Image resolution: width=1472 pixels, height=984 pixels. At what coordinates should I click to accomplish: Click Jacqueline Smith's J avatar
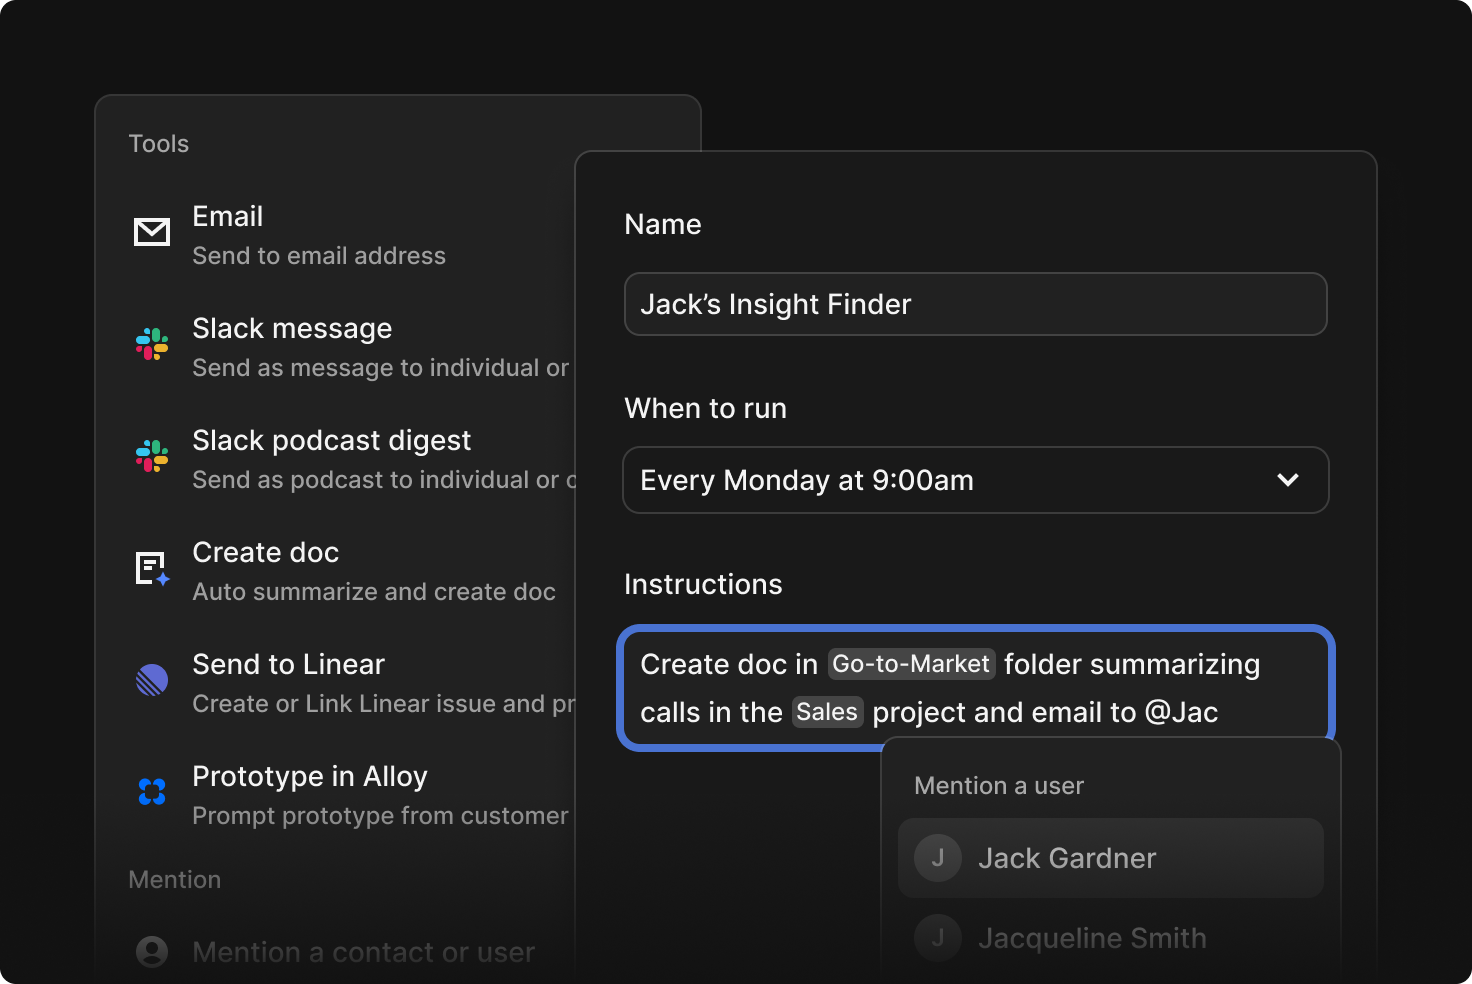938,938
